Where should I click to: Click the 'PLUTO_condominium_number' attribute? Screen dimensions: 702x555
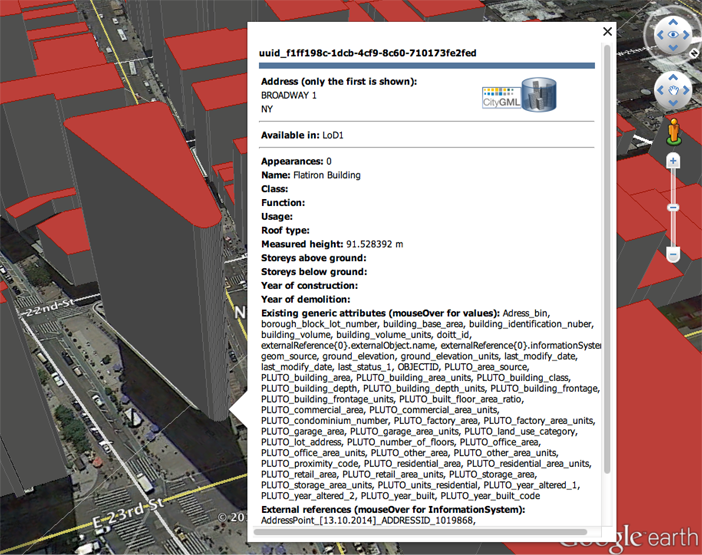click(325, 421)
